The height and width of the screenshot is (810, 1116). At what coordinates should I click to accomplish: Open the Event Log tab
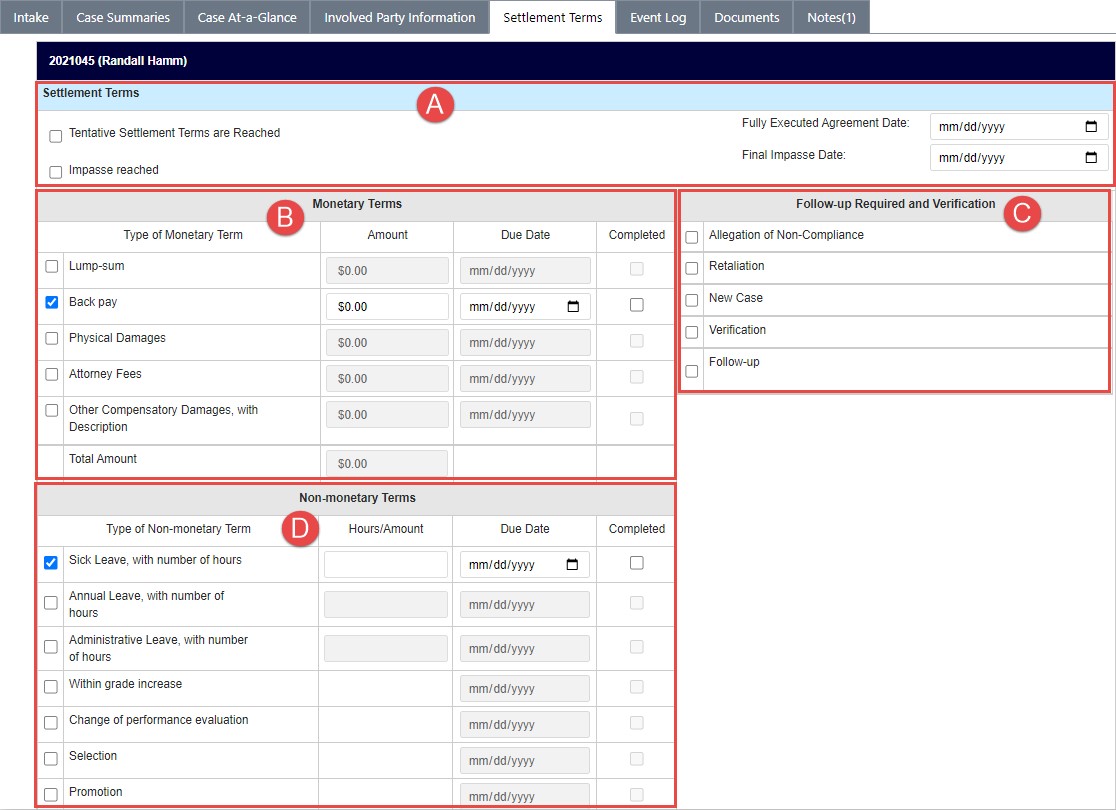(x=658, y=17)
